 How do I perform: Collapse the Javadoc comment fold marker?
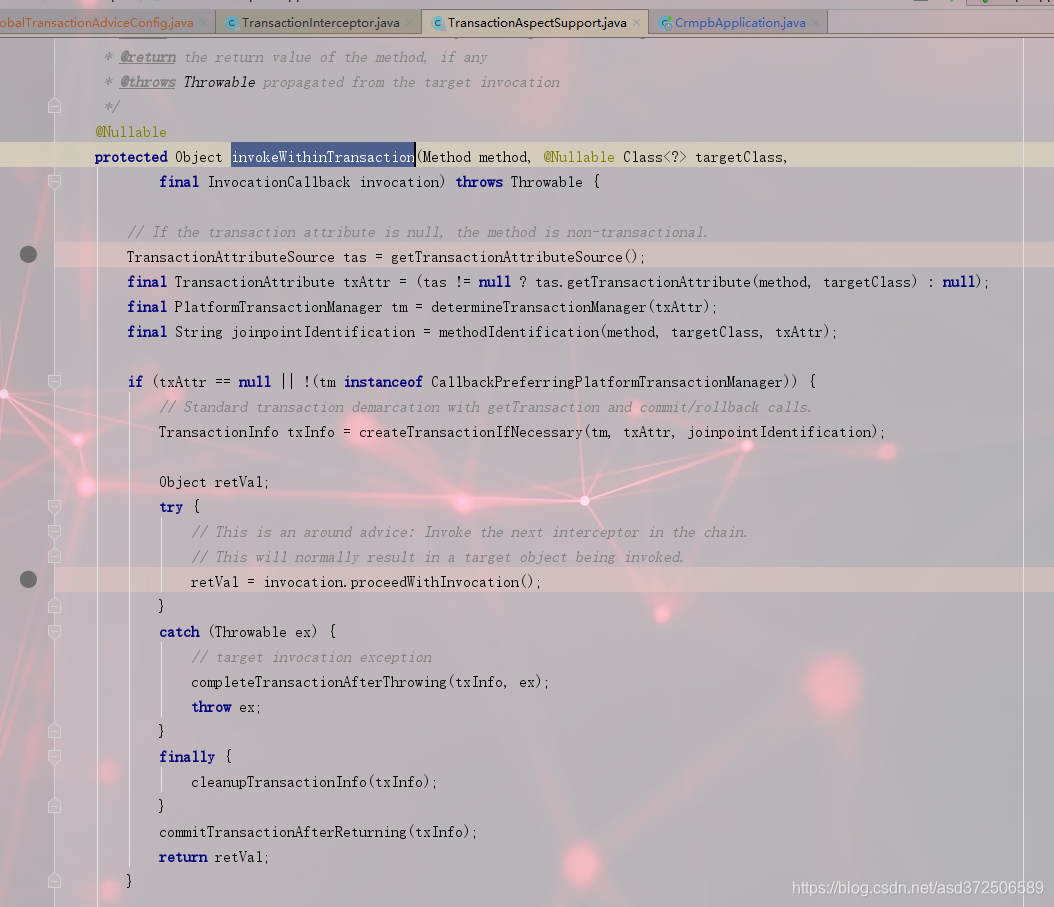tap(54, 106)
